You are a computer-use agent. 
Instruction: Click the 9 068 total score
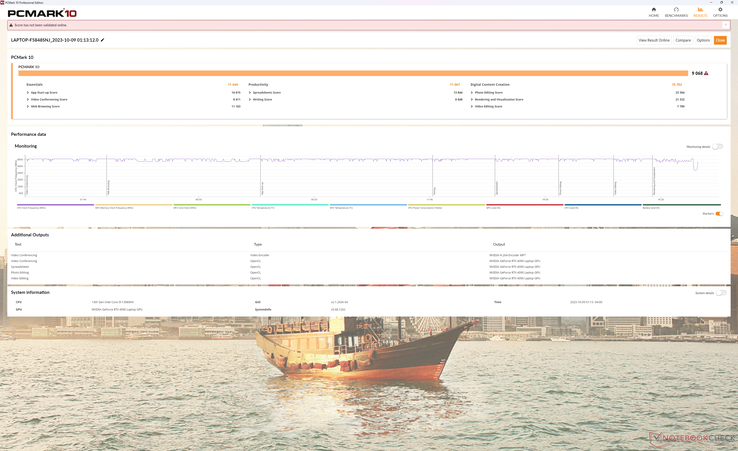tap(697, 73)
